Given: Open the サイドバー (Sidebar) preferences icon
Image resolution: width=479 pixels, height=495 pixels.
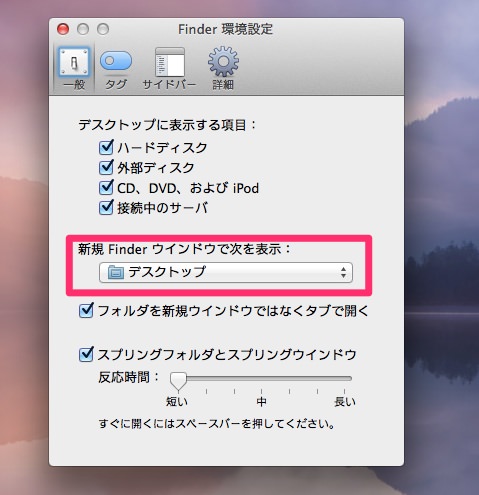Looking at the screenshot, I should [170, 62].
